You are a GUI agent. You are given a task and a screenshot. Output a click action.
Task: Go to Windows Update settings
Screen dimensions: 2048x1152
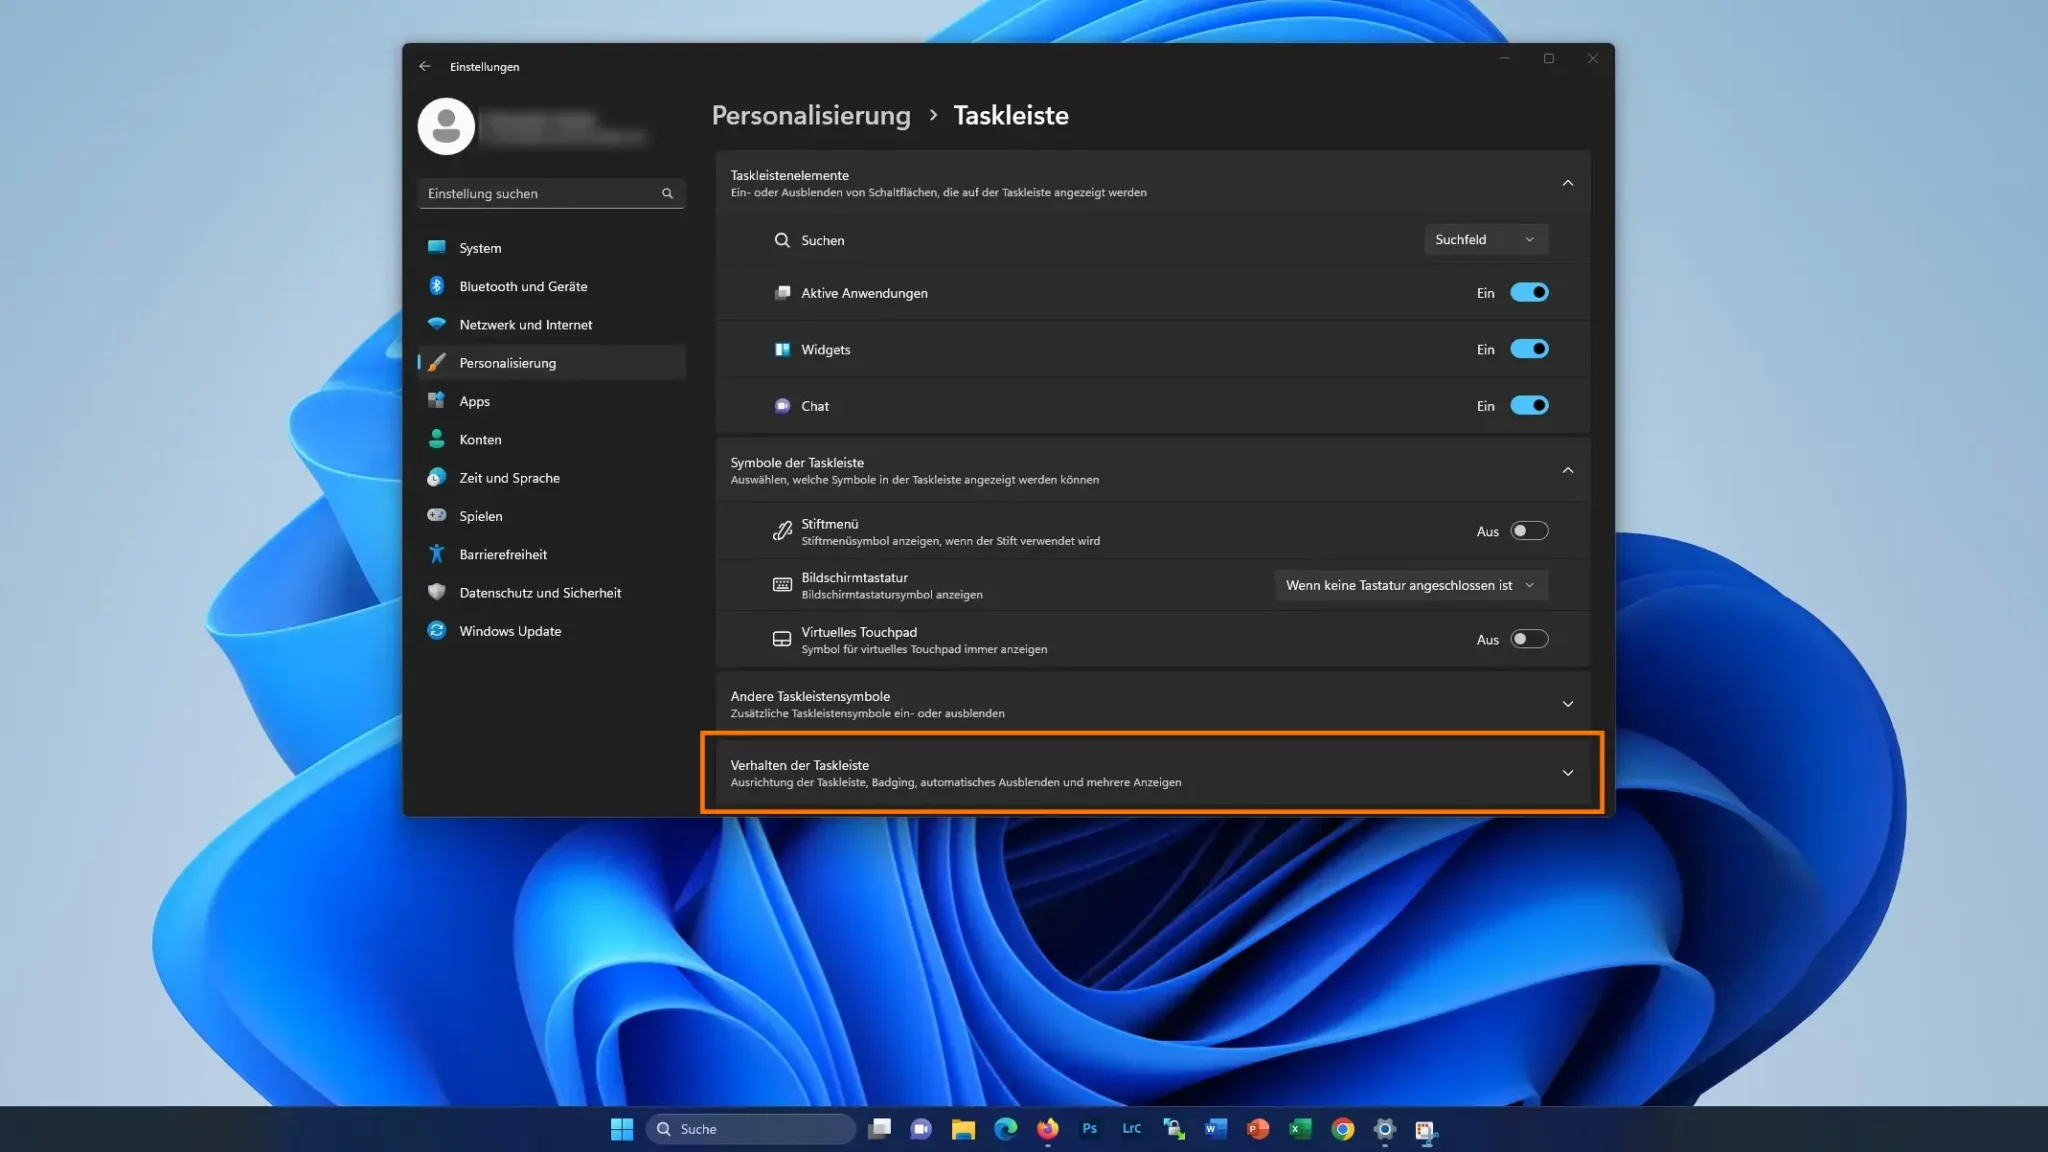coord(551,631)
